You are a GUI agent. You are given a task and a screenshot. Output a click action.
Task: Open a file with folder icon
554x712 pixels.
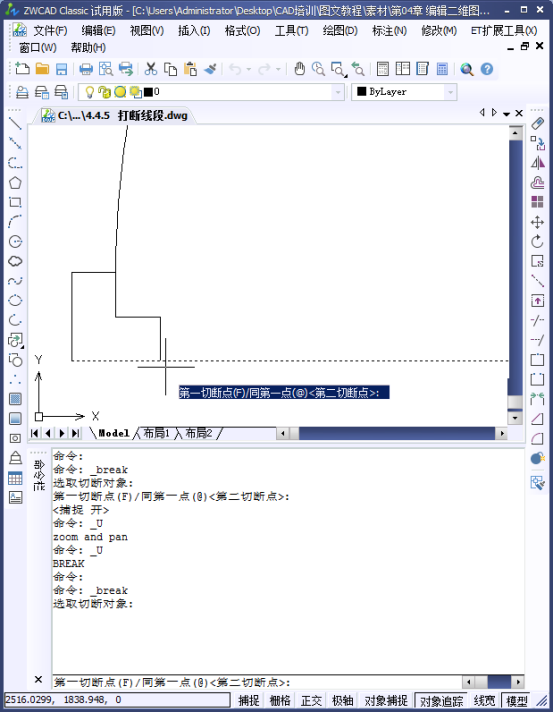coord(42,69)
